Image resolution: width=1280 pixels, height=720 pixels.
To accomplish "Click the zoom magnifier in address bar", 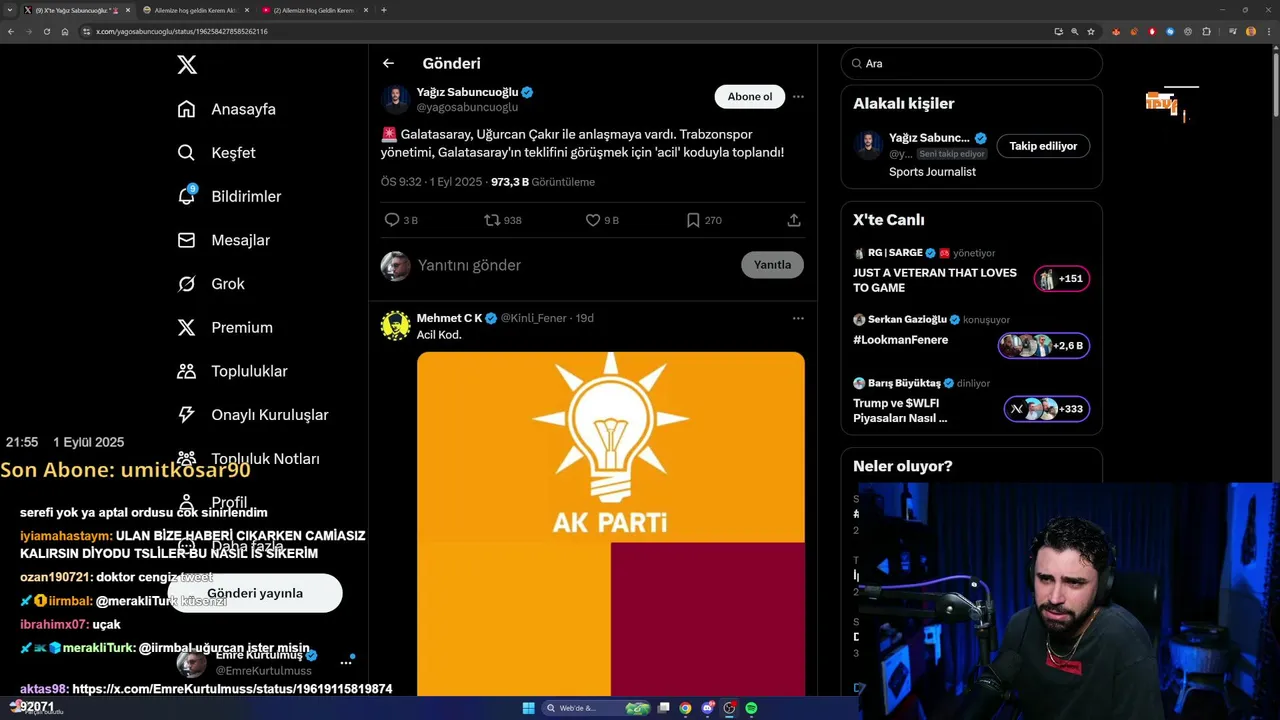I will (x=1075, y=31).
